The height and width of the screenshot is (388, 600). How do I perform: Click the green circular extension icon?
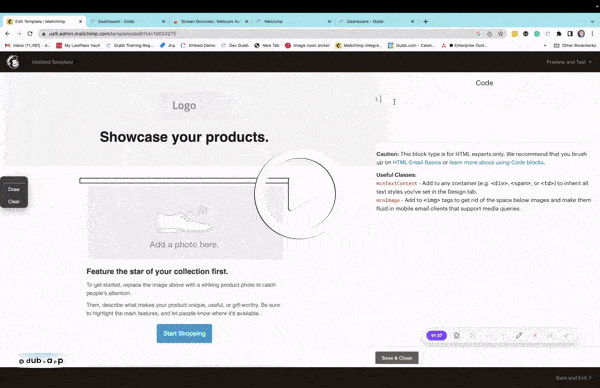pos(537,34)
